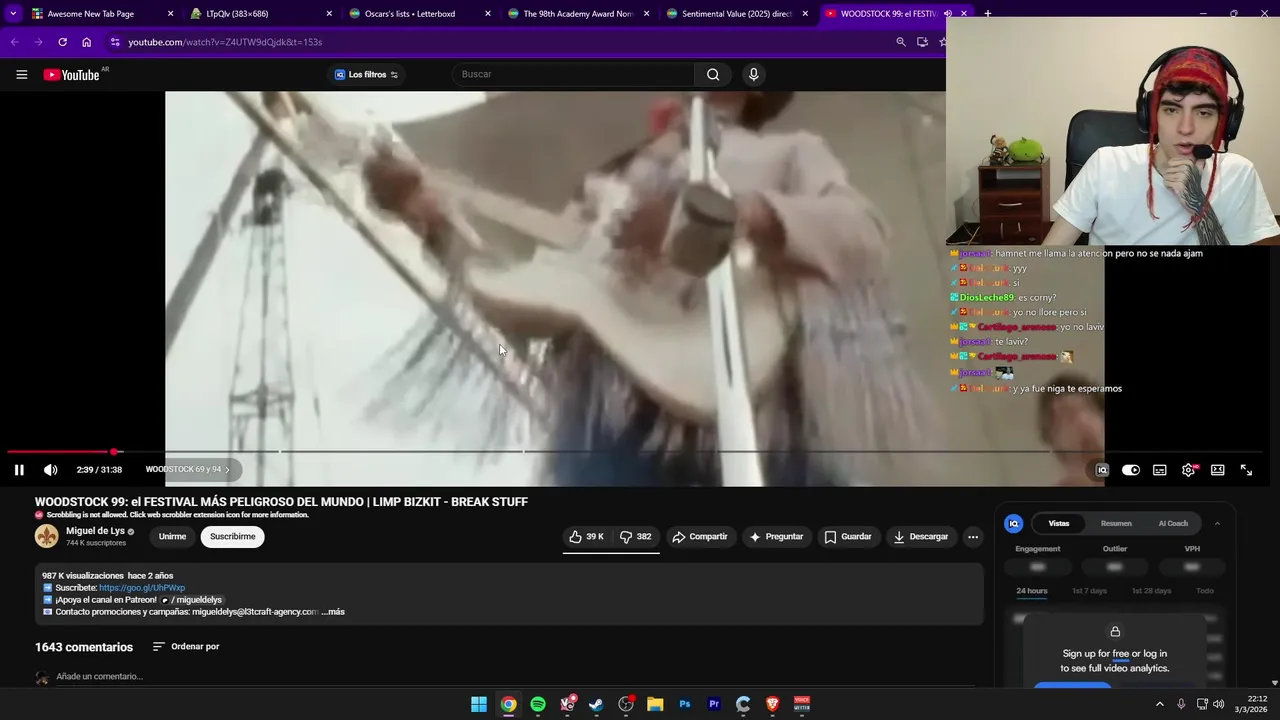Click the Preguntar button
Viewport: 1280px width, 720px height.
(x=776, y=537)
